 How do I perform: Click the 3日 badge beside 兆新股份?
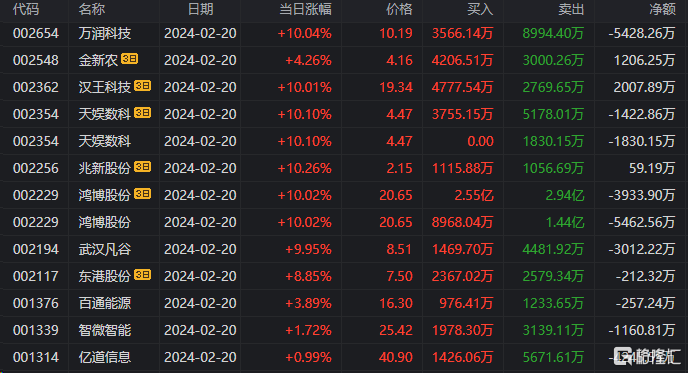click(x=143, y=167)
